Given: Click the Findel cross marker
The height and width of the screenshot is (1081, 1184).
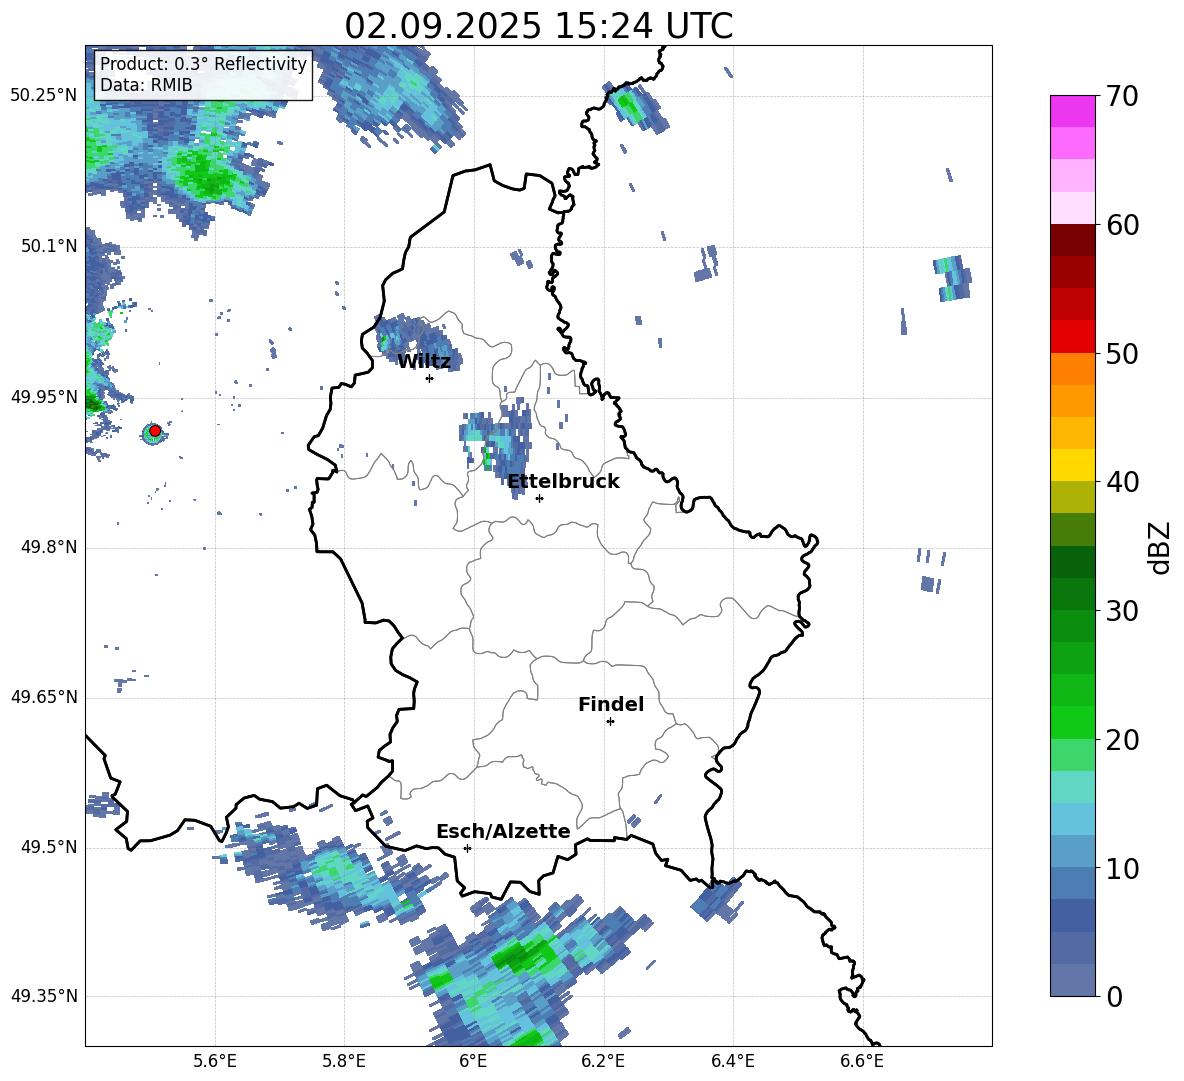Looking at the screenshot, I should pyautogui.click(x=610, y=722).
